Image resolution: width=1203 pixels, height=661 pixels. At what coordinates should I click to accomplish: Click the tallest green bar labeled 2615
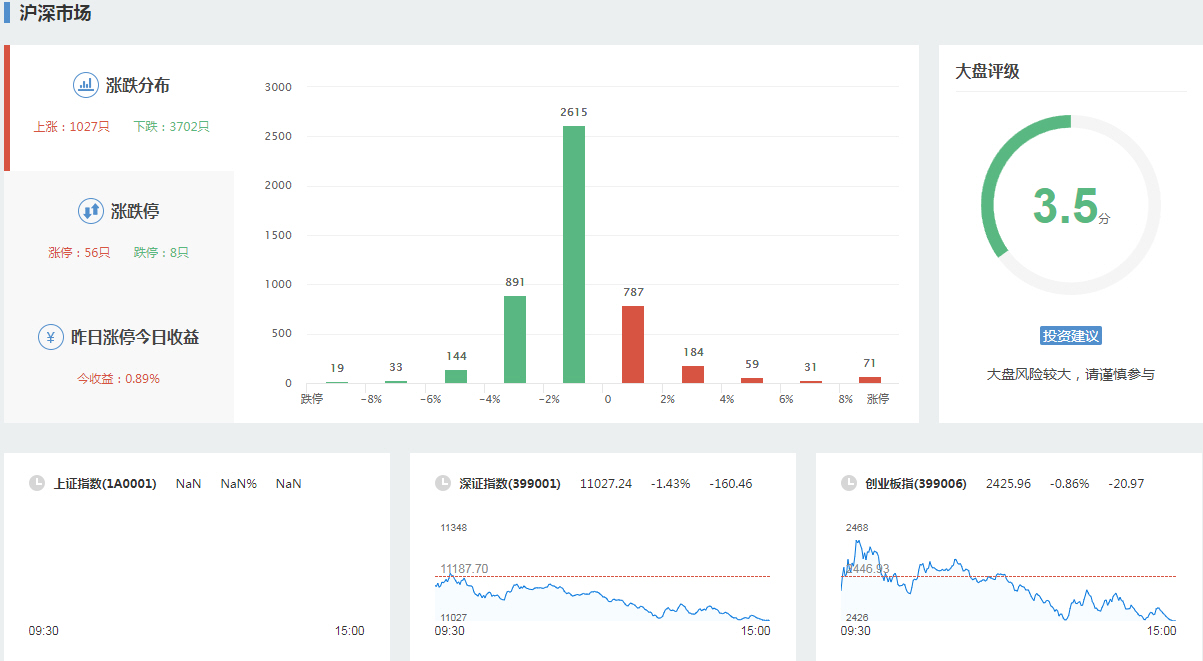pos(574,255)
